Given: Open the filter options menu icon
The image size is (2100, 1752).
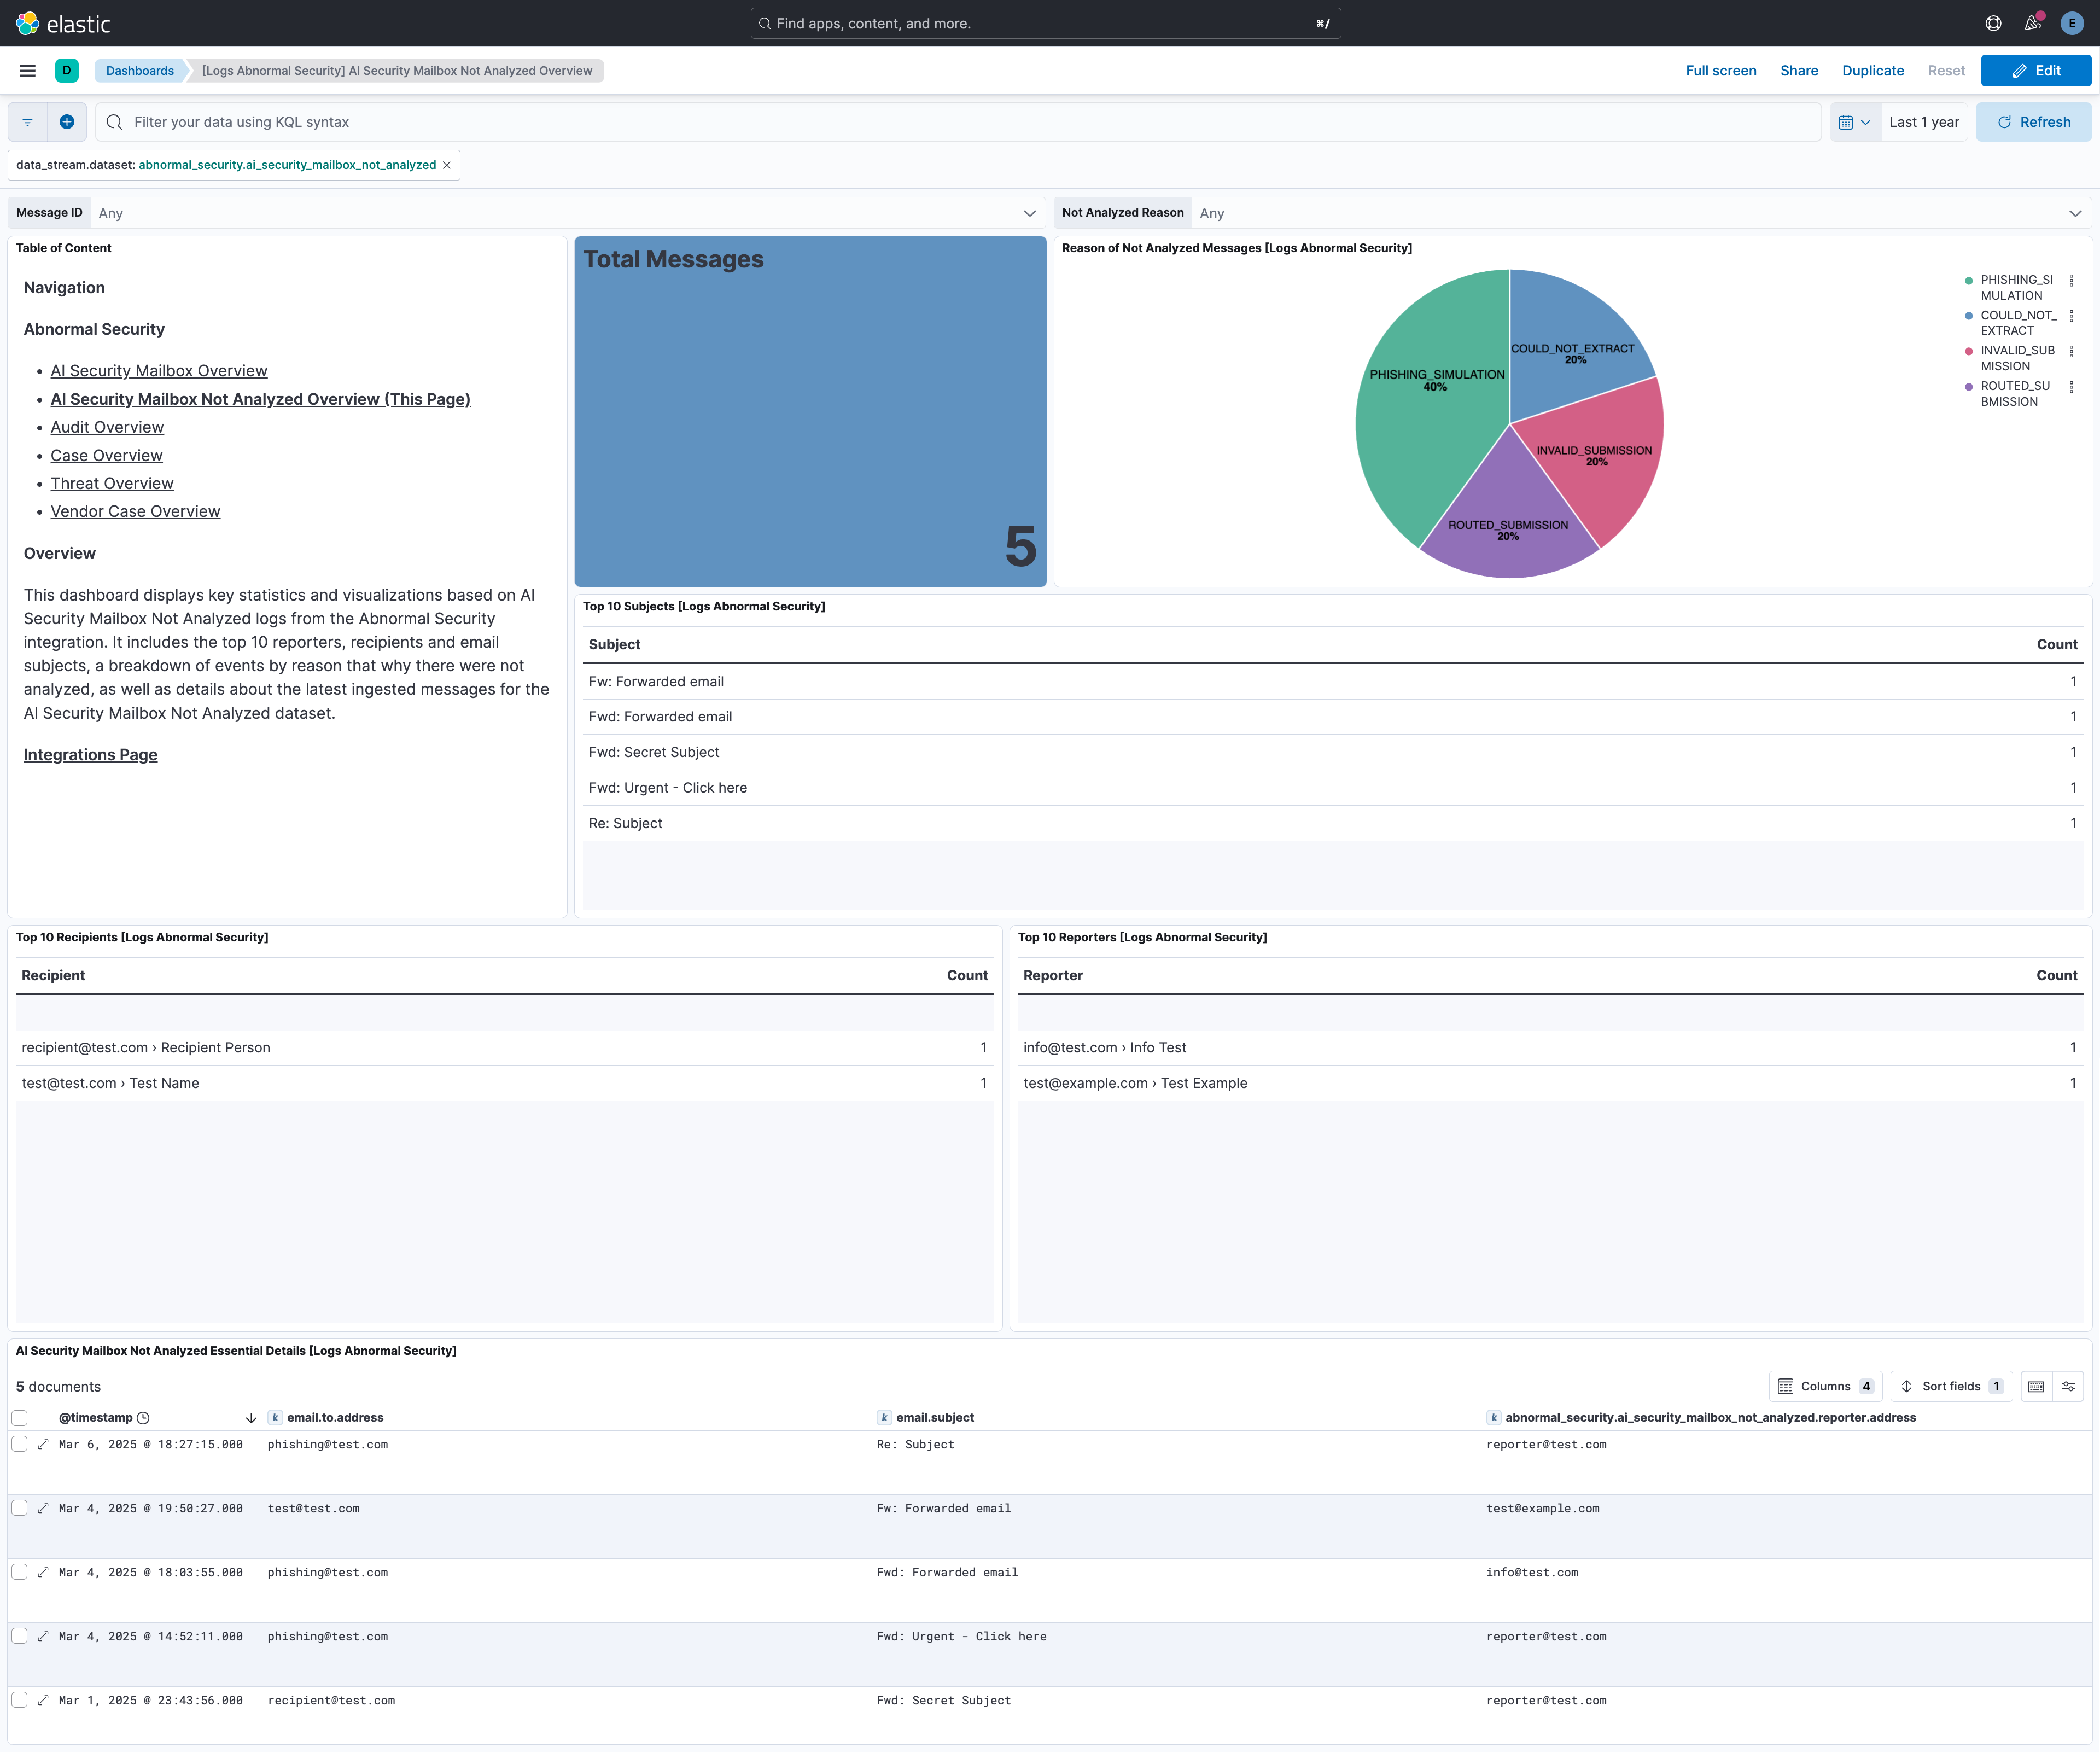Looking at the screenshot, I should pos(28,122).
